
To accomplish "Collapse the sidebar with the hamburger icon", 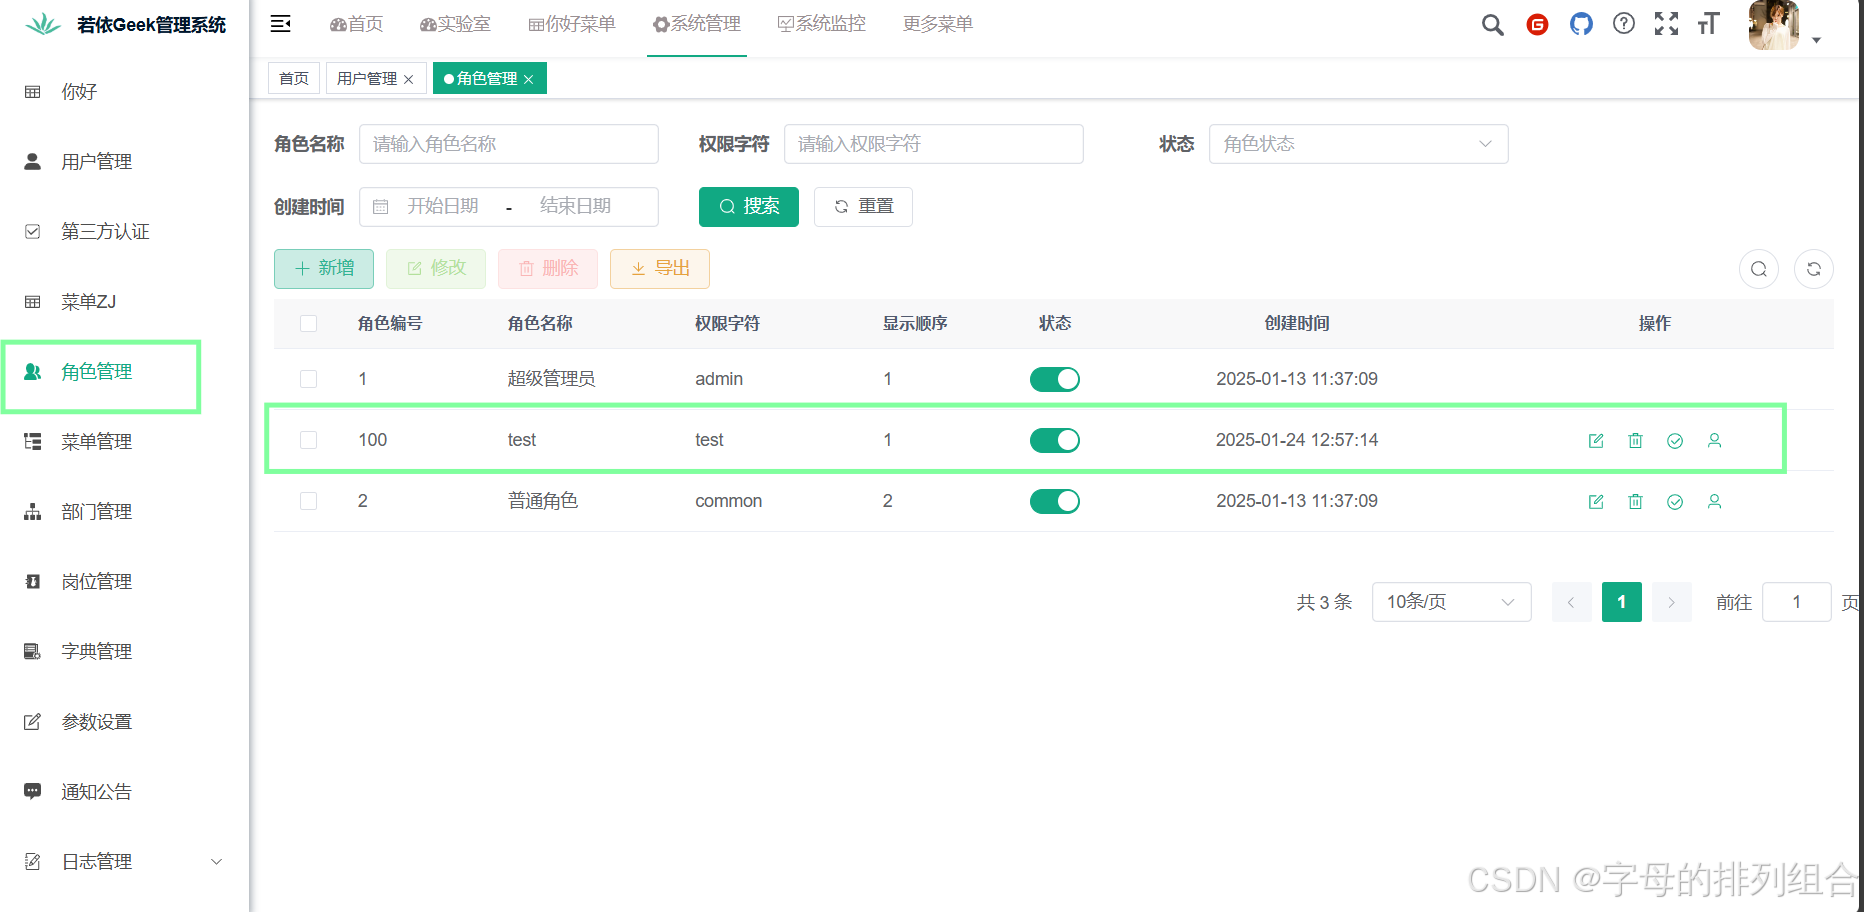I will click(x=281, y=24).
